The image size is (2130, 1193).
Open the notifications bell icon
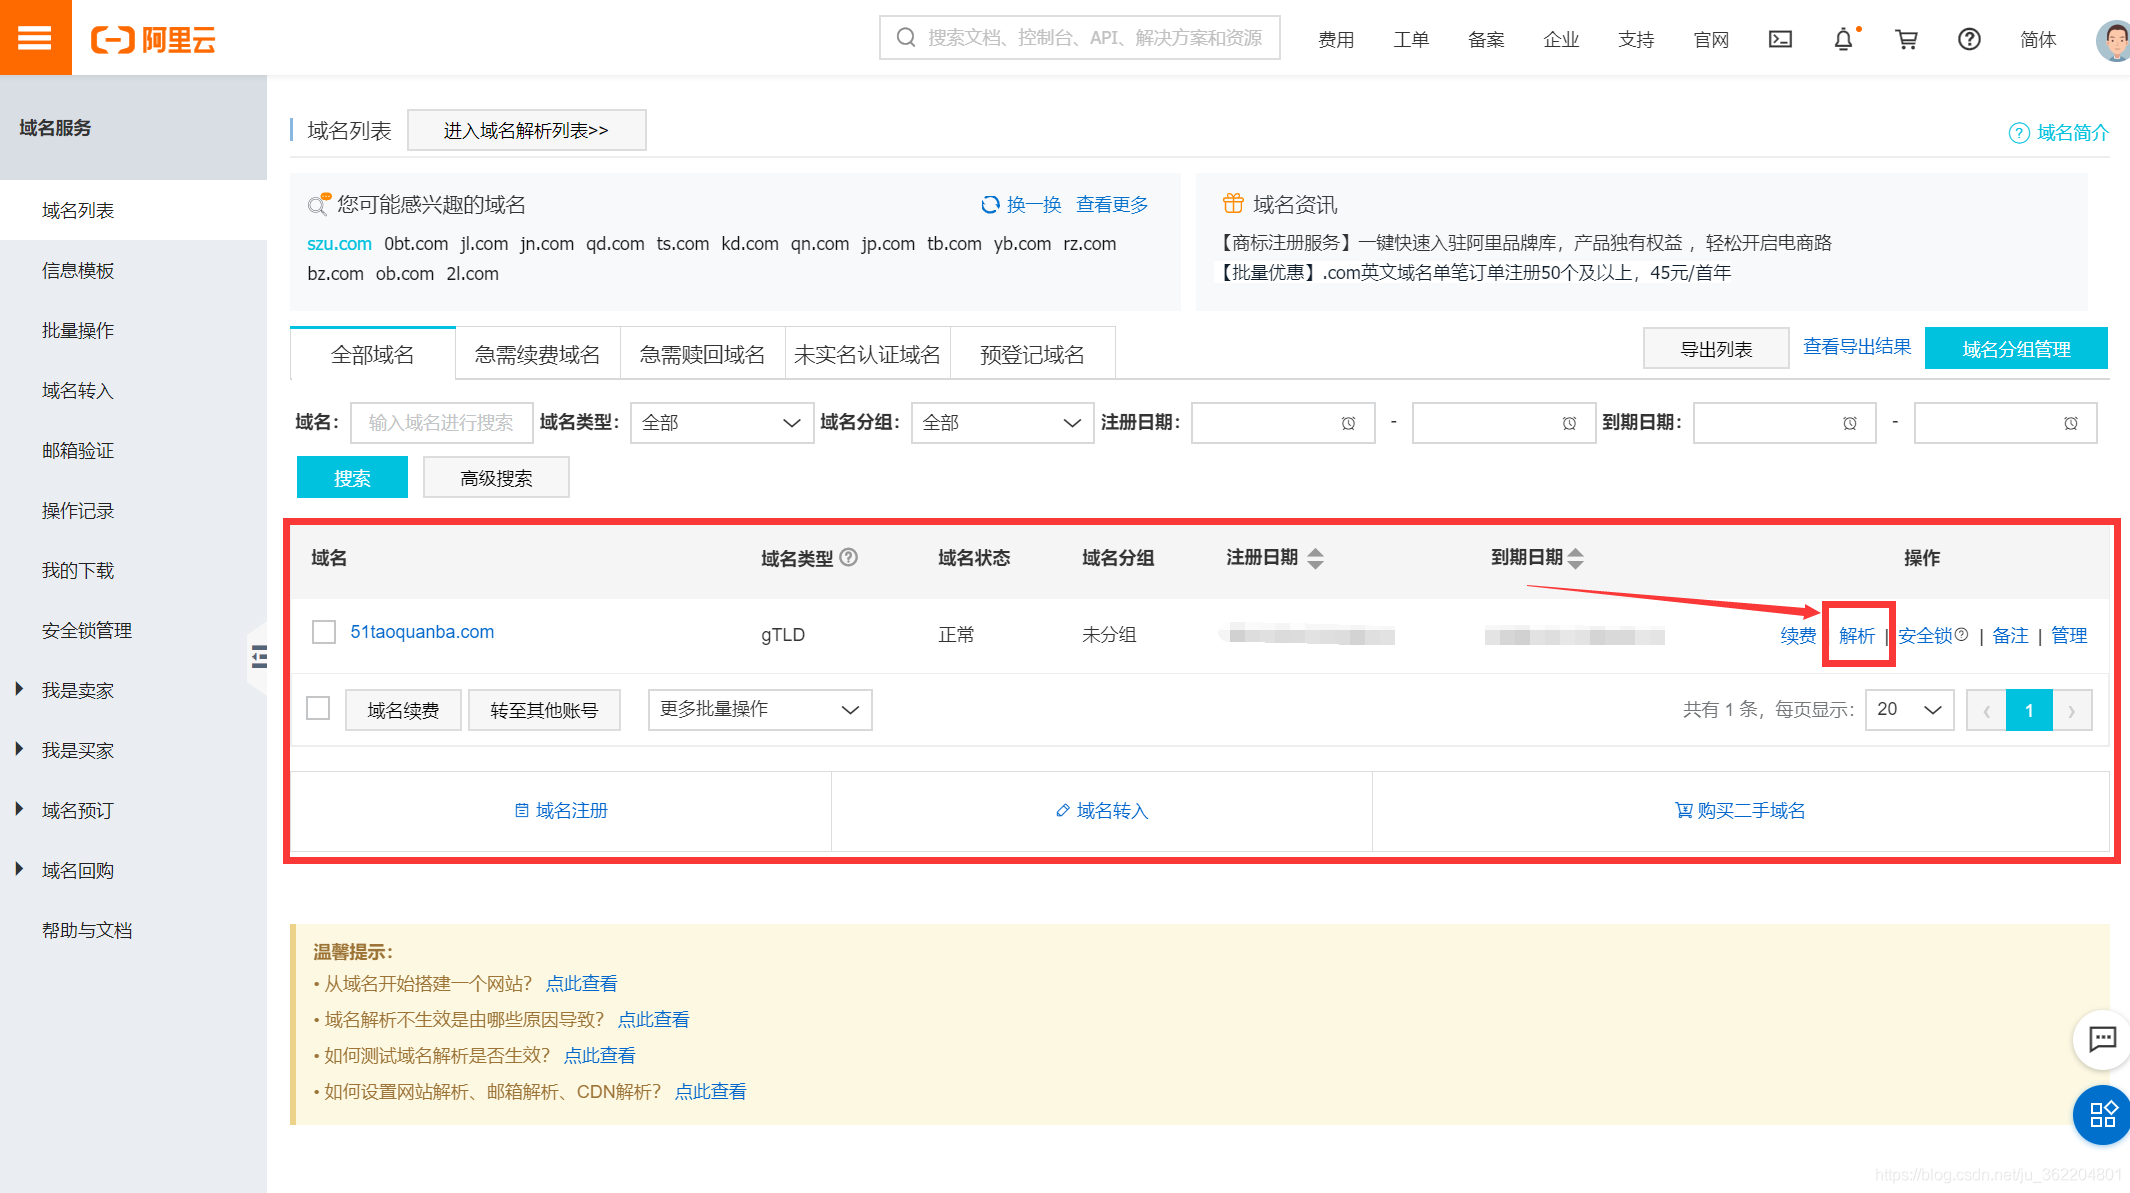pos(1843,38)
